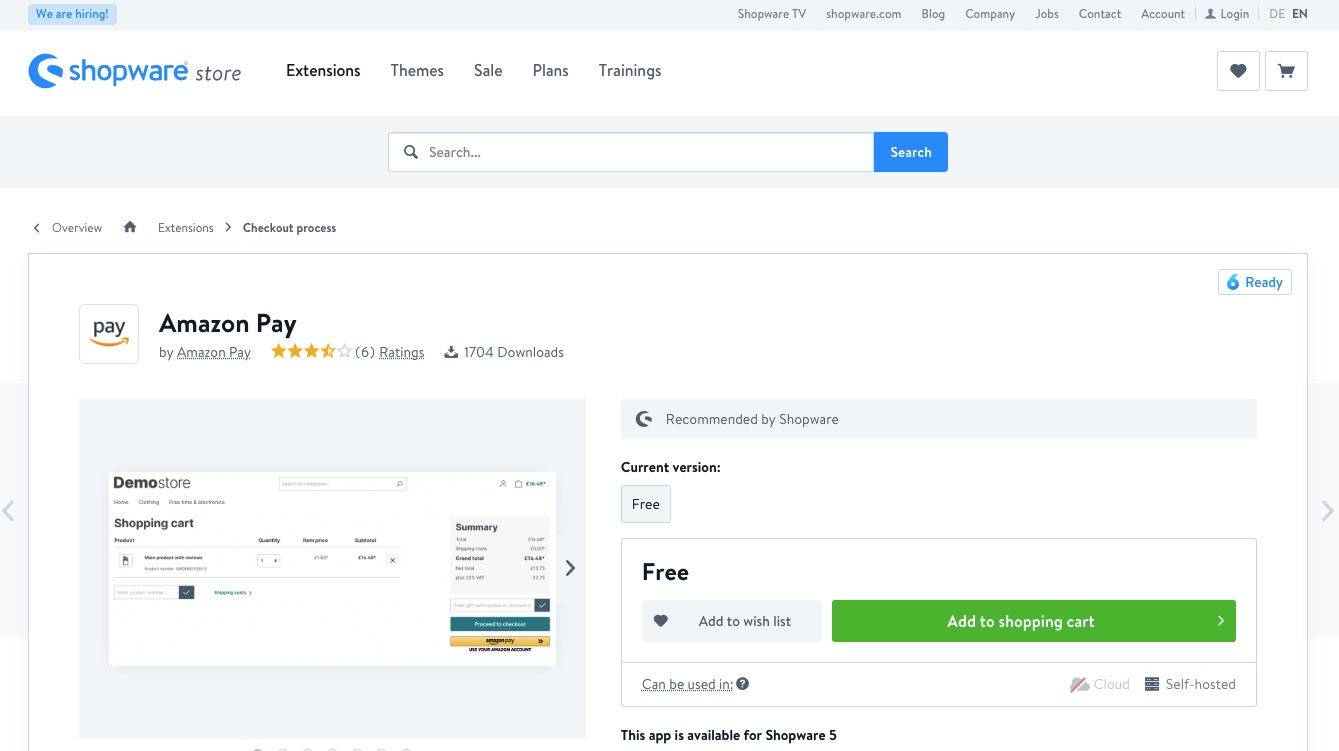Click Add to shopping cart button
The height and width of the screenshot is (751, 1339).
point(1033,621)
